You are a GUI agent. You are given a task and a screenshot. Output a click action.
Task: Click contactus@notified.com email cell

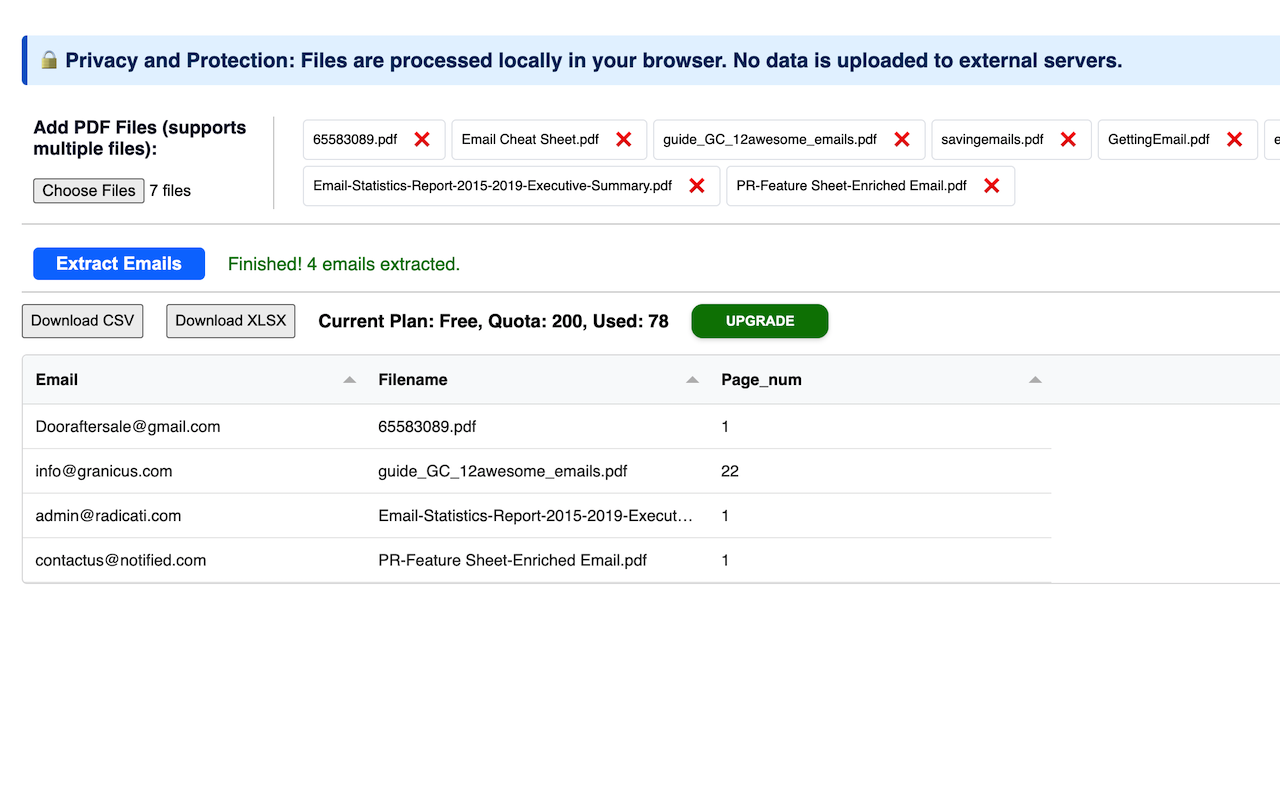[x=121, y=561]
